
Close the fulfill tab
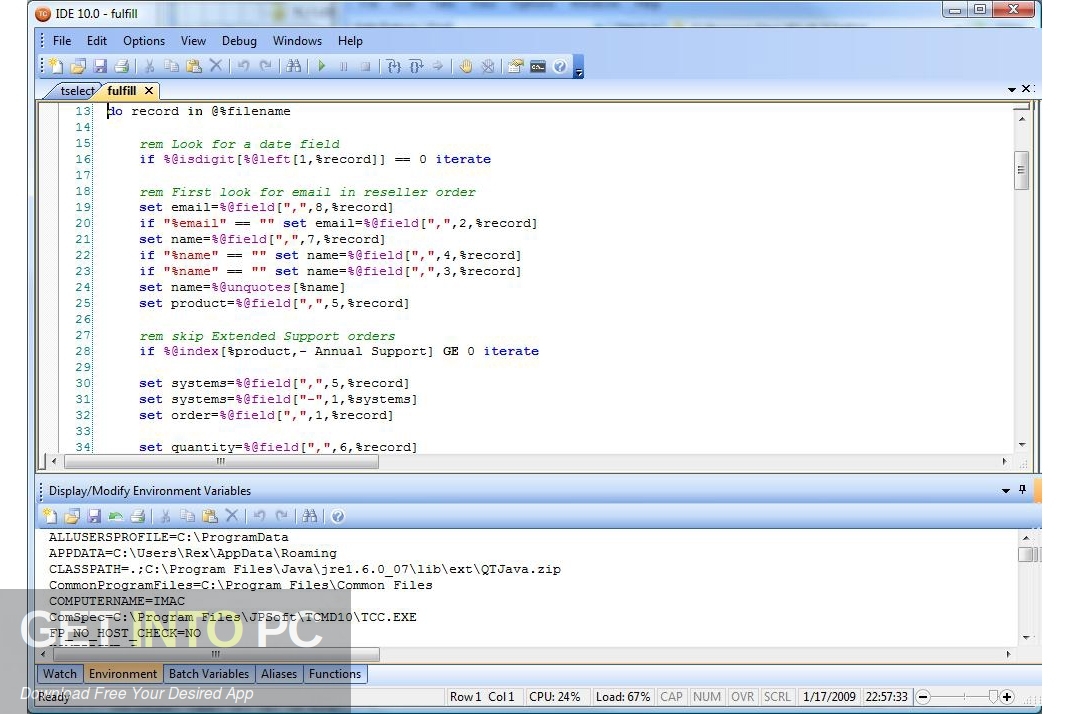coord(149,90)
